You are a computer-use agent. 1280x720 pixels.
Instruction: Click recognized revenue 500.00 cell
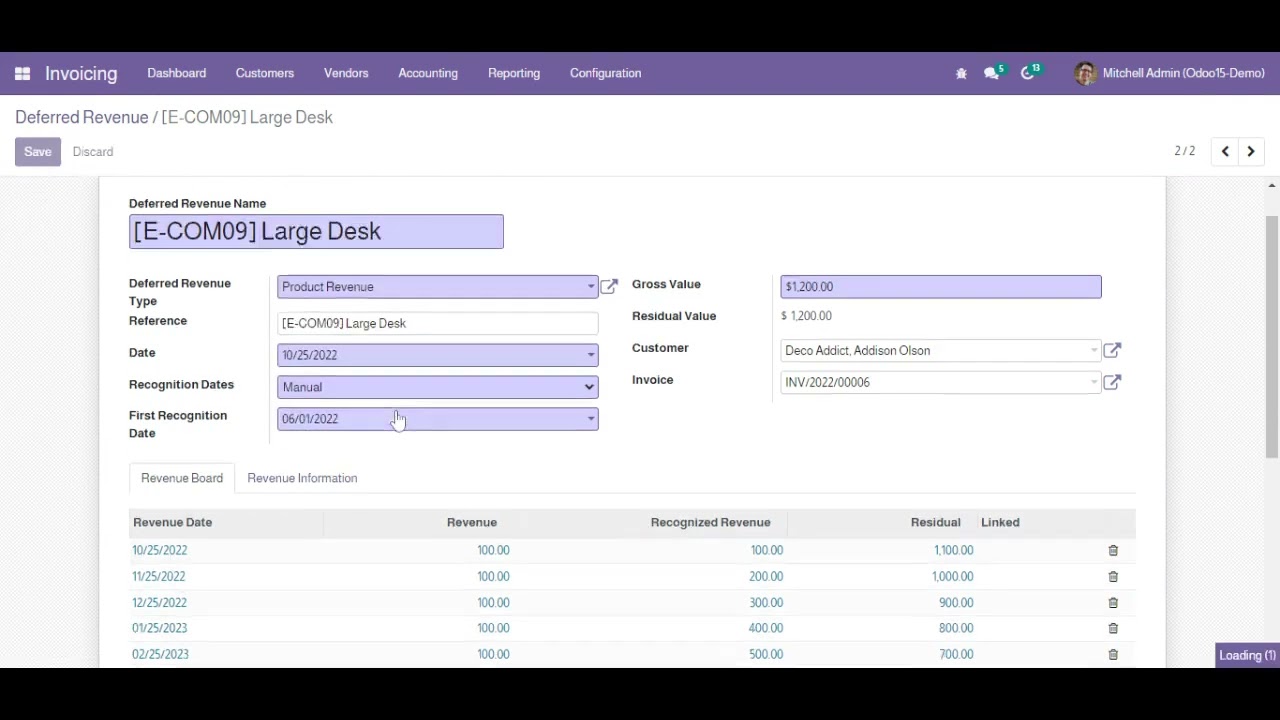tap(766, 654)
